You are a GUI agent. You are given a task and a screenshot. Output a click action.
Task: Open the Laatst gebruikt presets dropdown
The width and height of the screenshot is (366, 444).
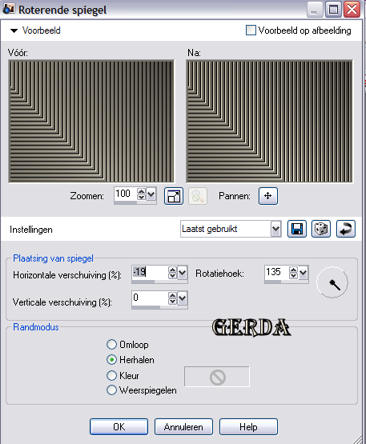click(275, 229)
